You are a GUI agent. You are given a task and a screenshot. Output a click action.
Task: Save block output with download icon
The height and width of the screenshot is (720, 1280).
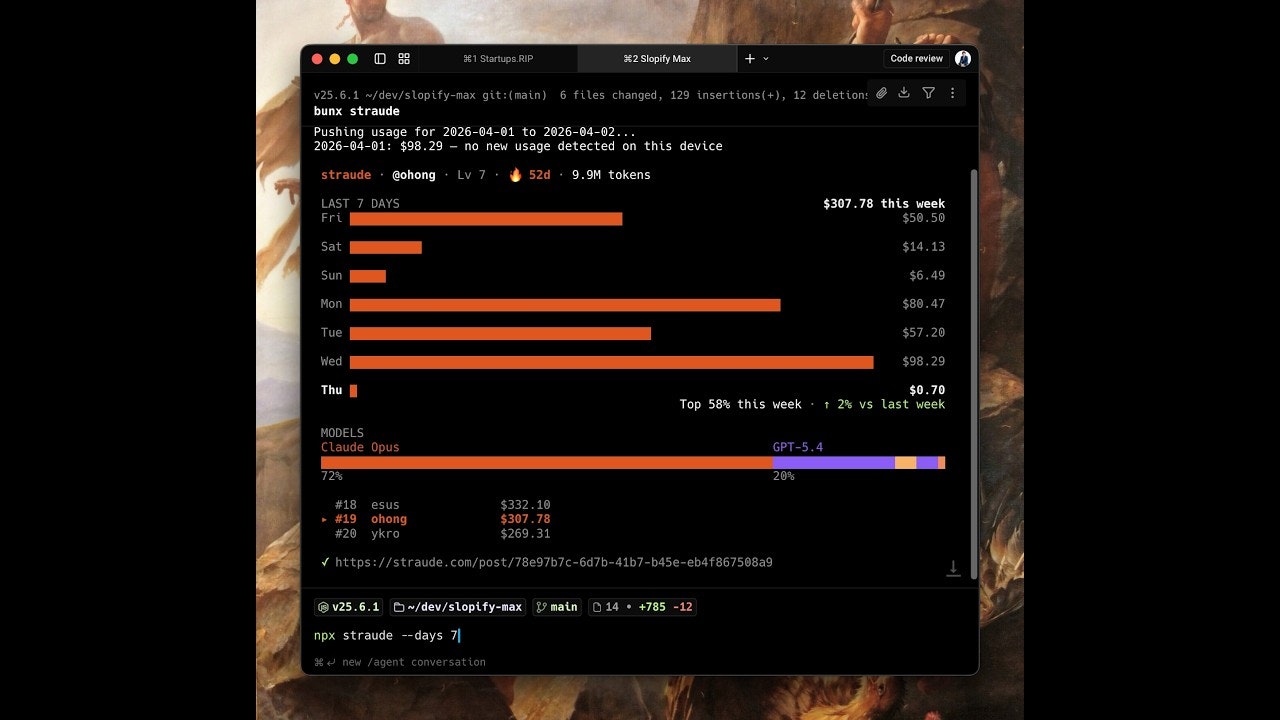point(904,93)
